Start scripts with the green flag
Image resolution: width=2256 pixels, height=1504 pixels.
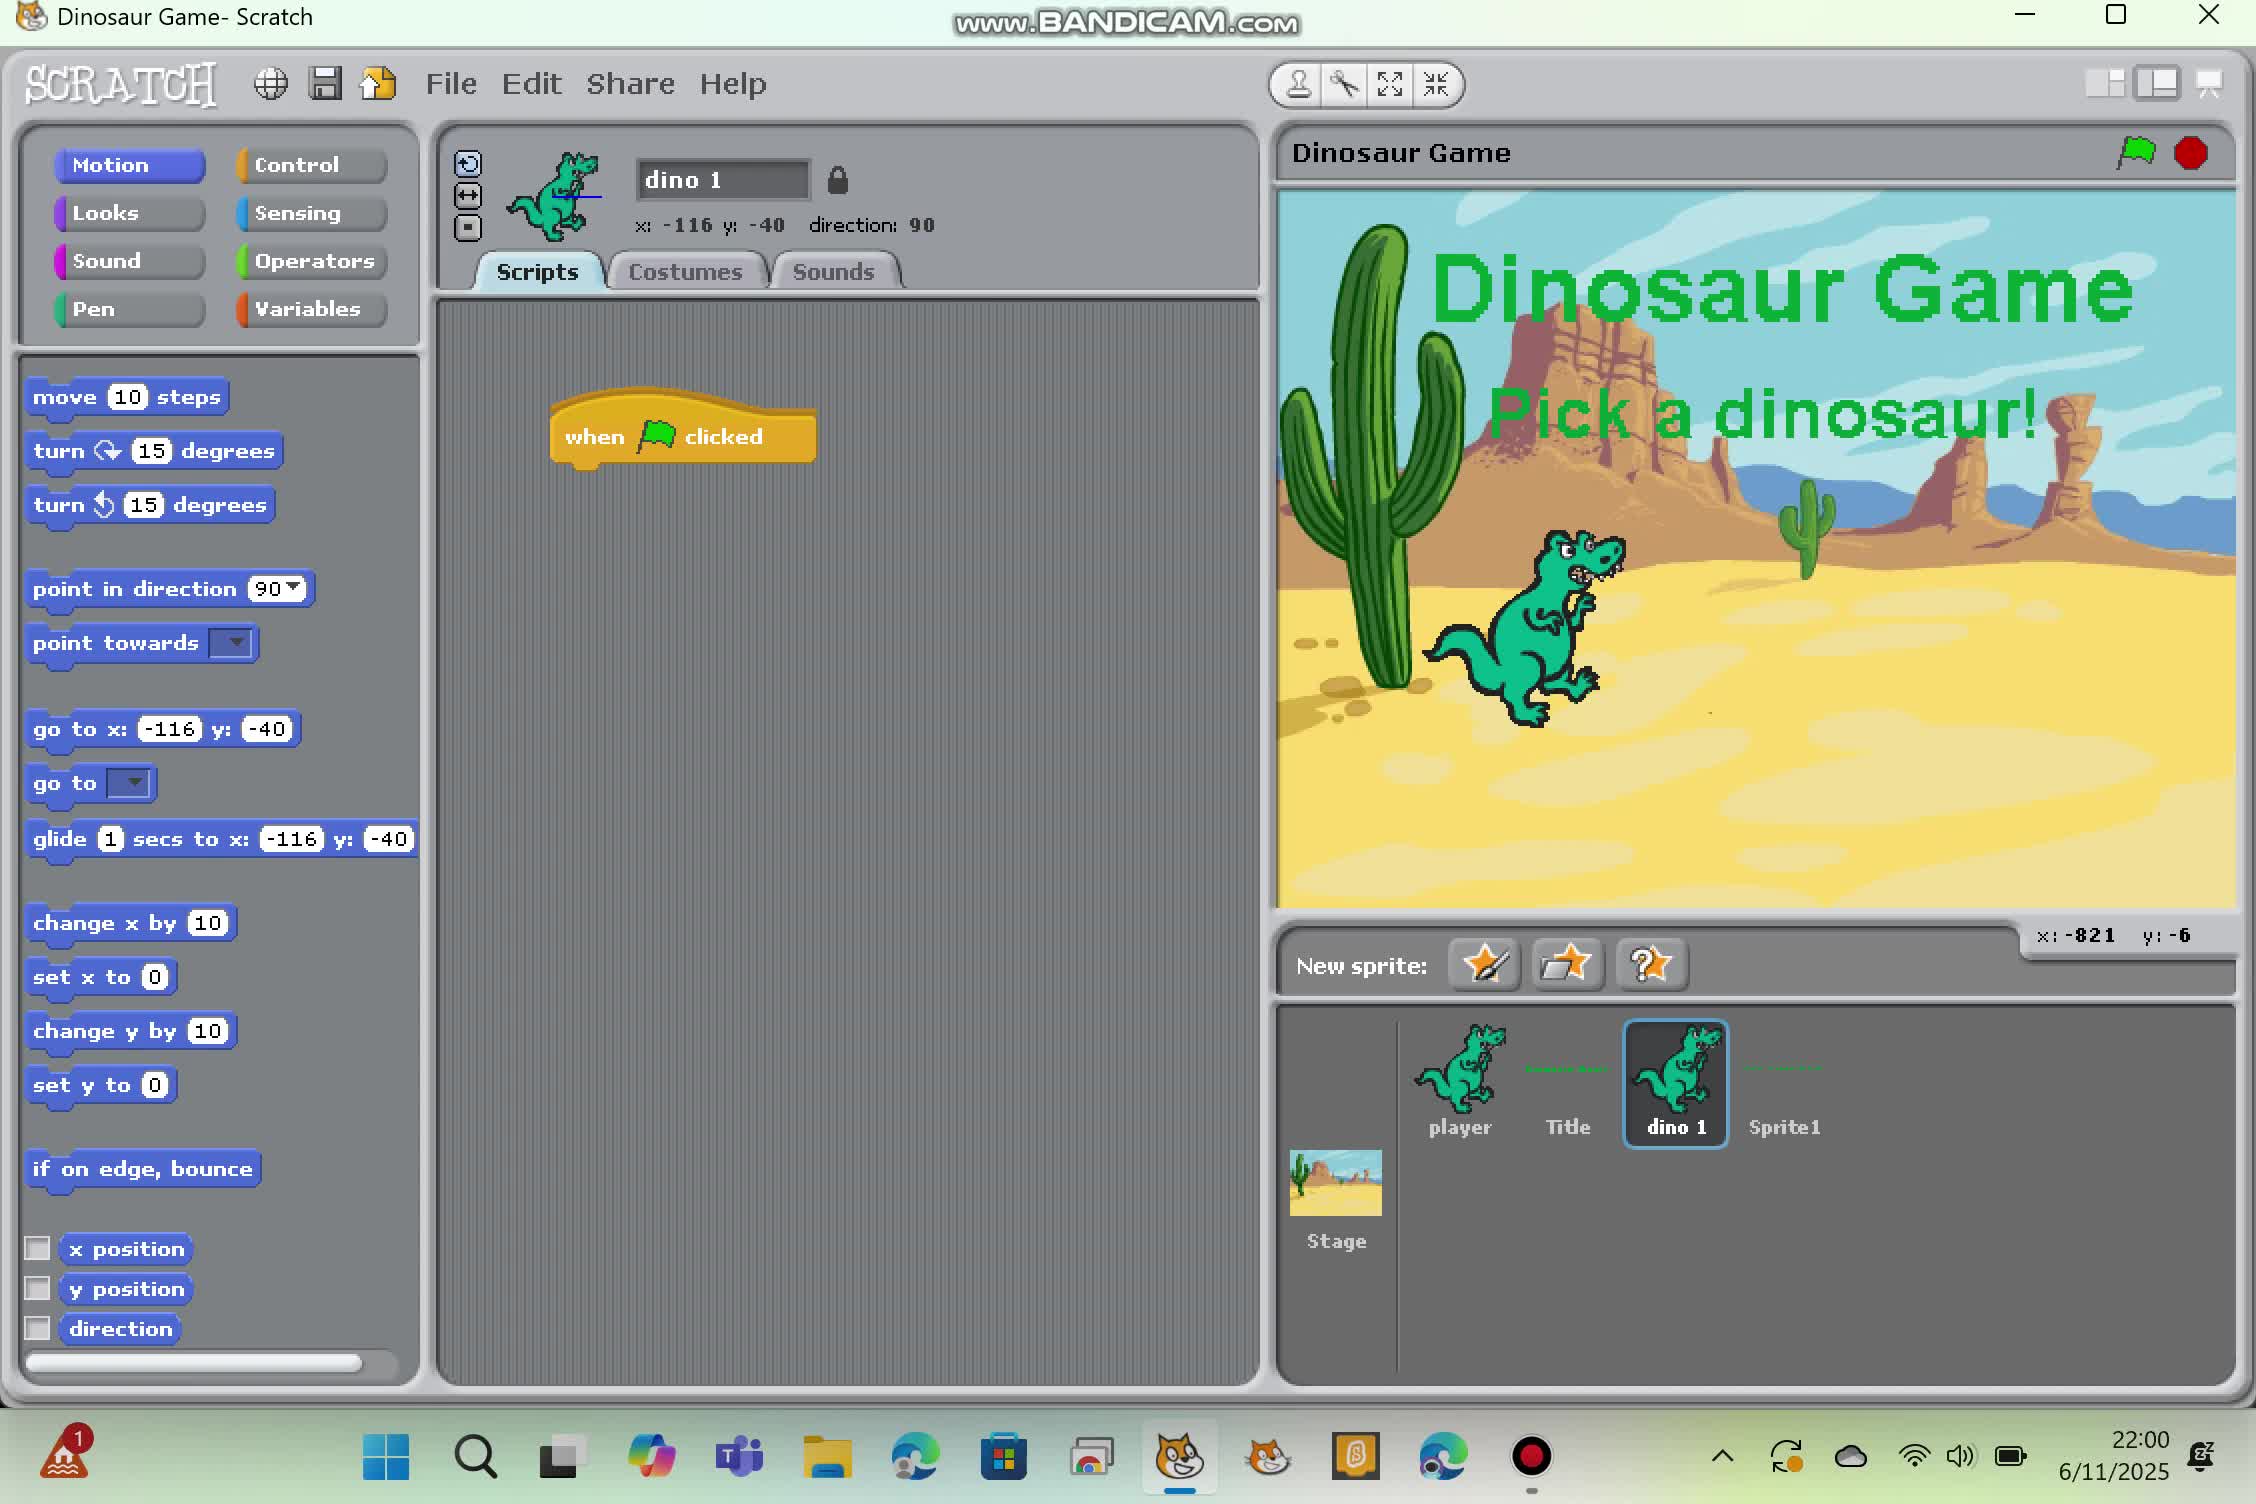(2136, 153)
